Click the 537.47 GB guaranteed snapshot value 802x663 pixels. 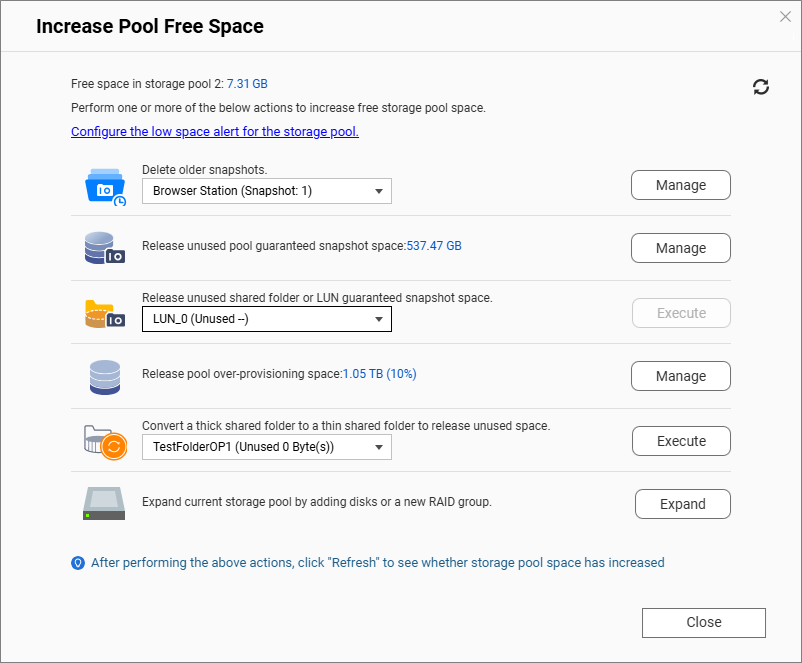click(434, 246)
